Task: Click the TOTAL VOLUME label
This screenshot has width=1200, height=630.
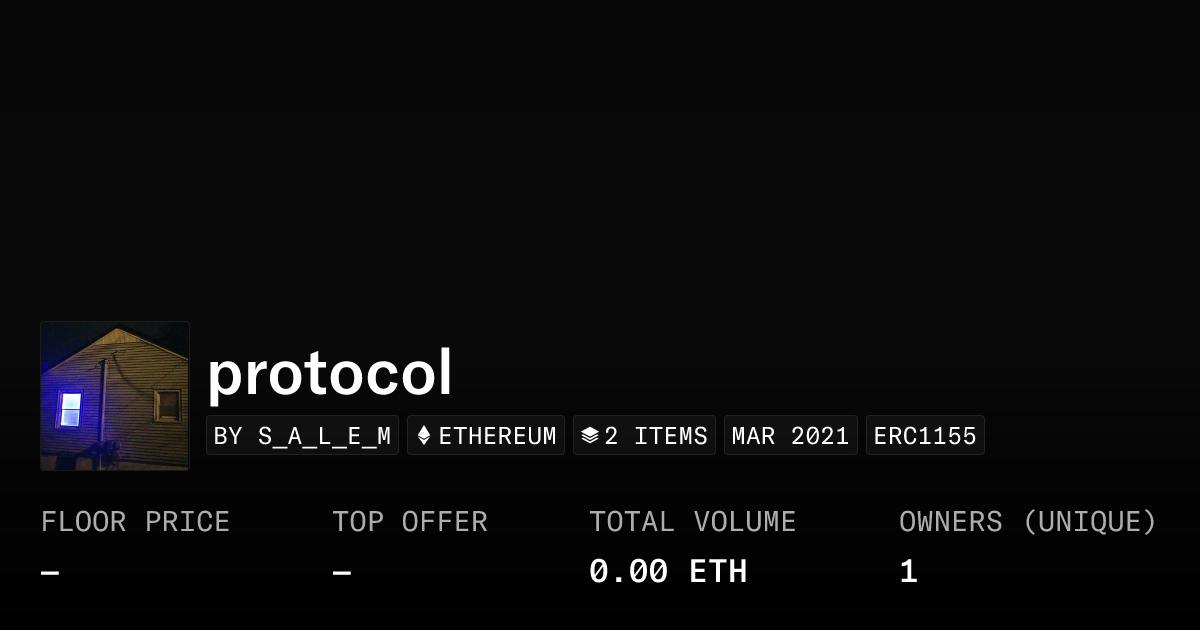Action: pyautogui.click(x=692, y=522)
